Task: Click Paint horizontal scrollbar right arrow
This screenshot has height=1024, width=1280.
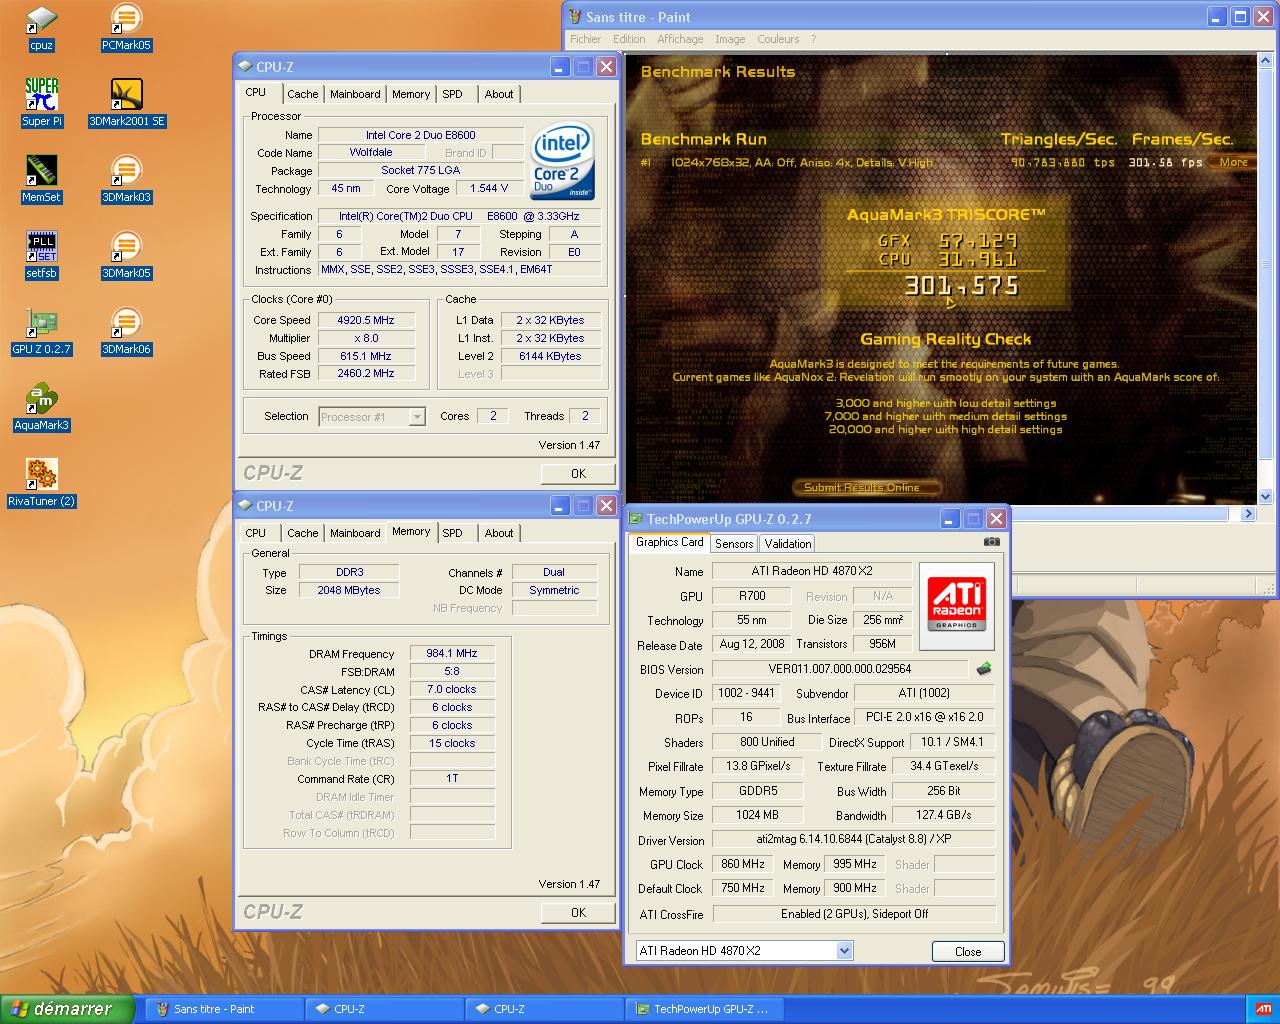Action: [x=1248, y=514]
